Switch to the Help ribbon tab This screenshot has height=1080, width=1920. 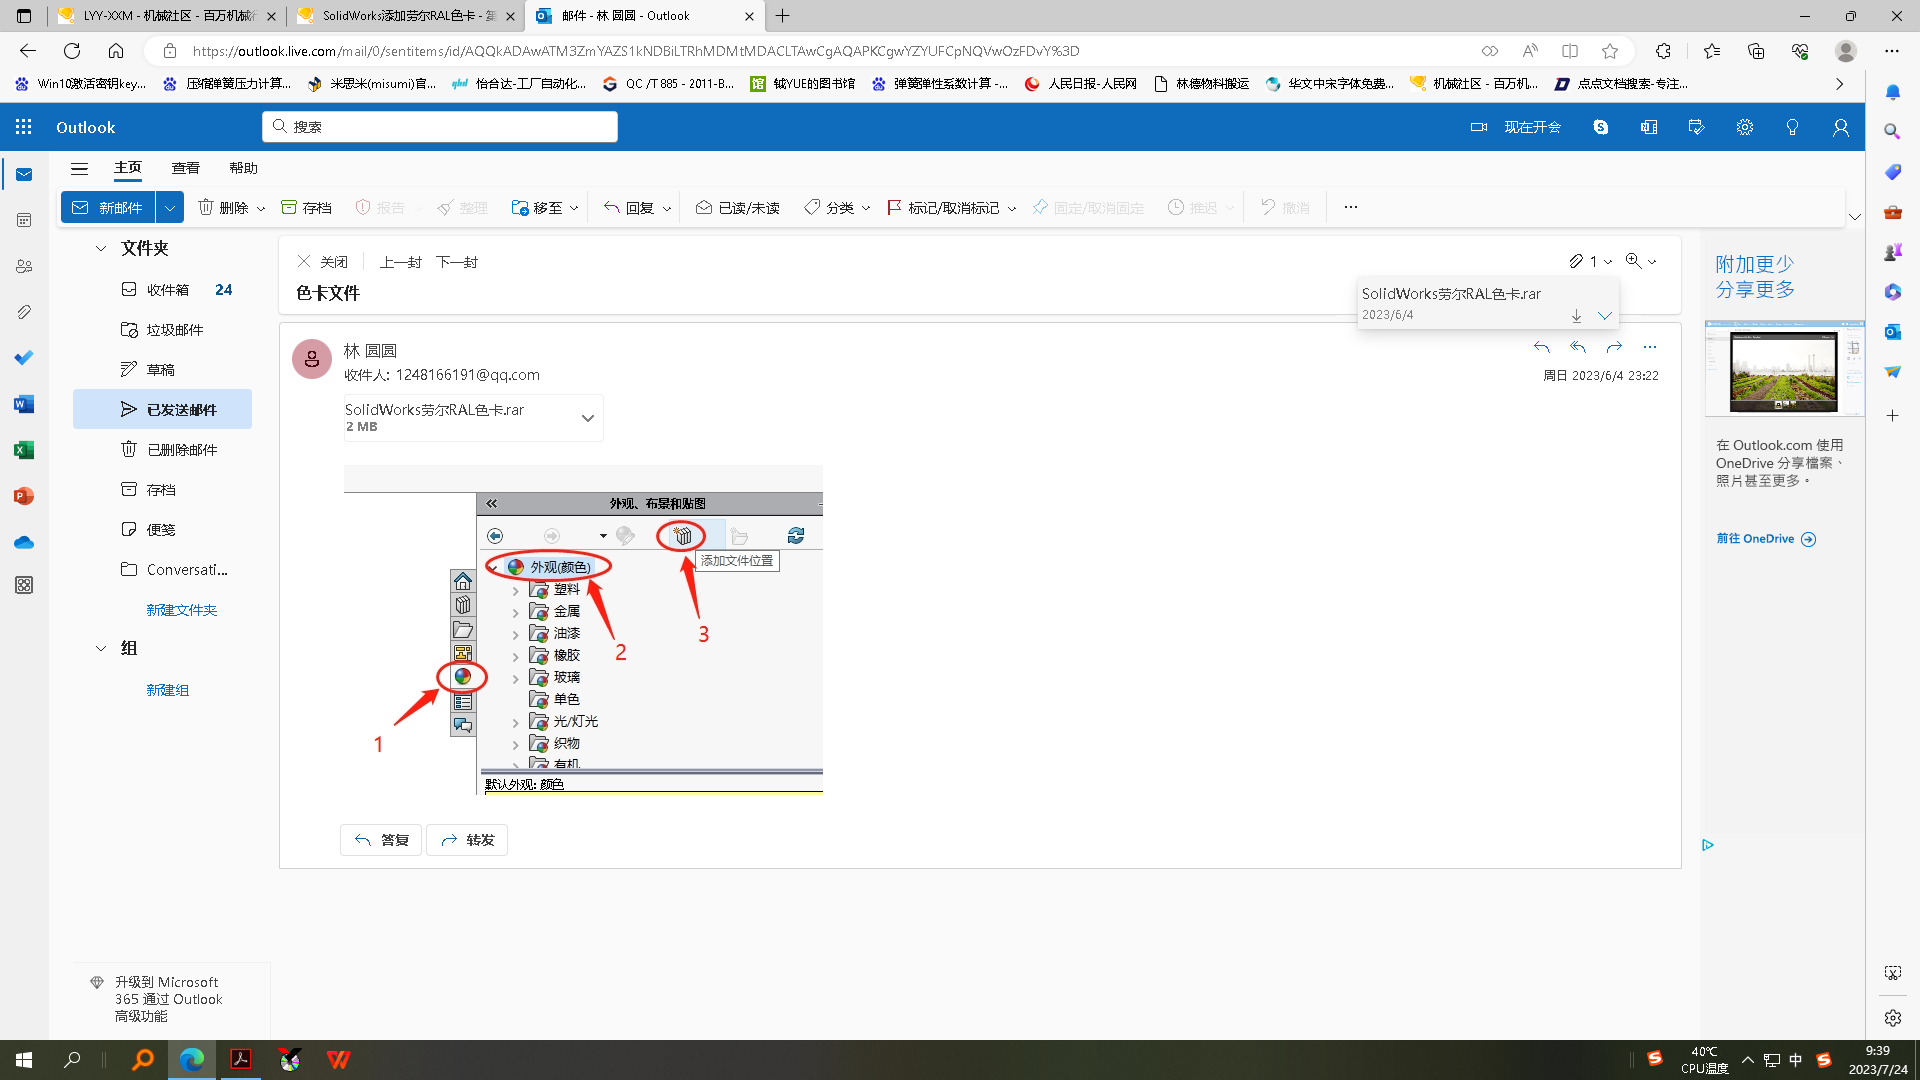pyautogui.click(x=244, y=168)
